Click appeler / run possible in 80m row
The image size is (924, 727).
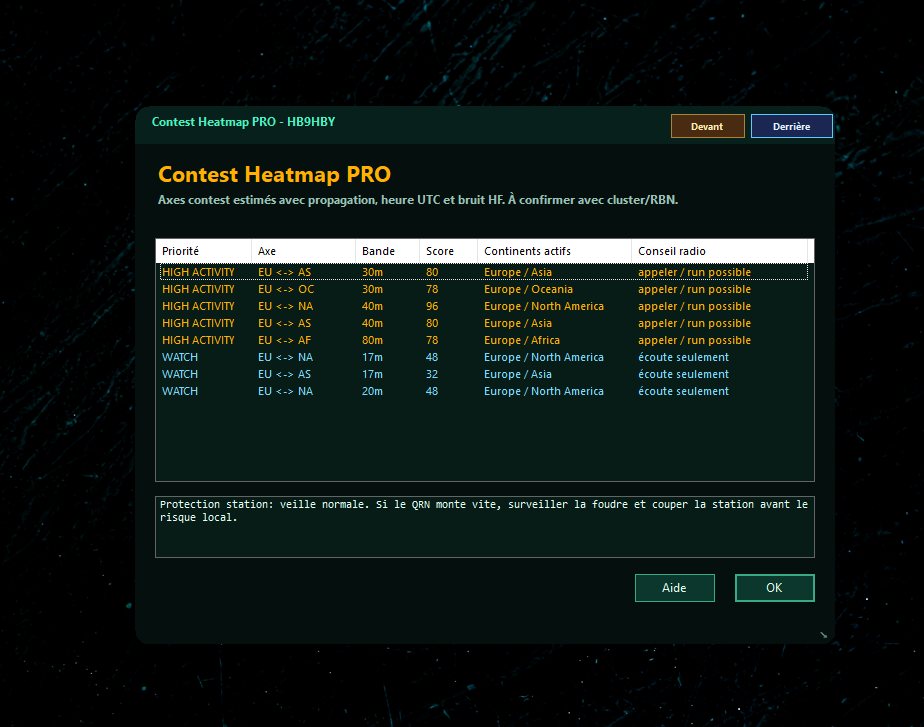coord(694,341)
